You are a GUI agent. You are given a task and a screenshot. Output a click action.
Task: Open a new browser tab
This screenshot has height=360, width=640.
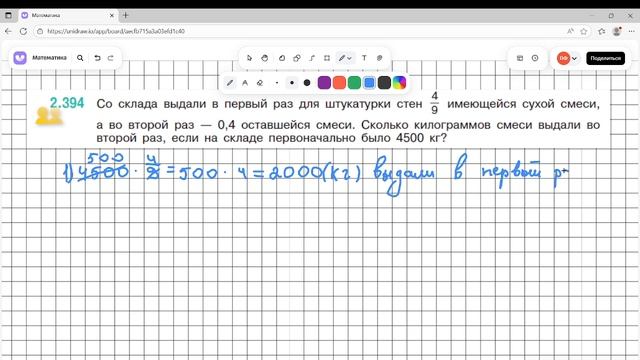coord(126,16)
